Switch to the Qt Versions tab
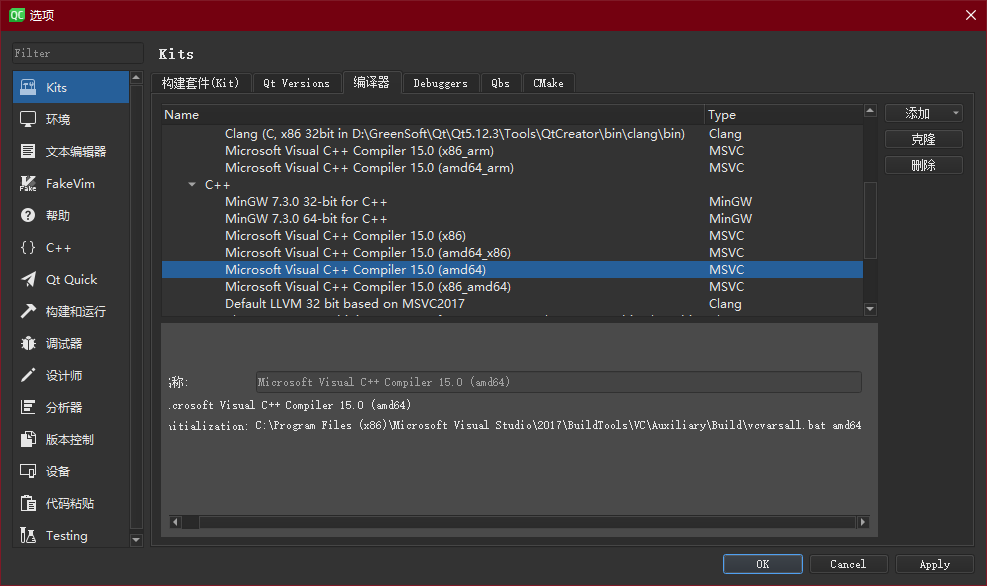This screenshot has height=586, width=987. 296,83
